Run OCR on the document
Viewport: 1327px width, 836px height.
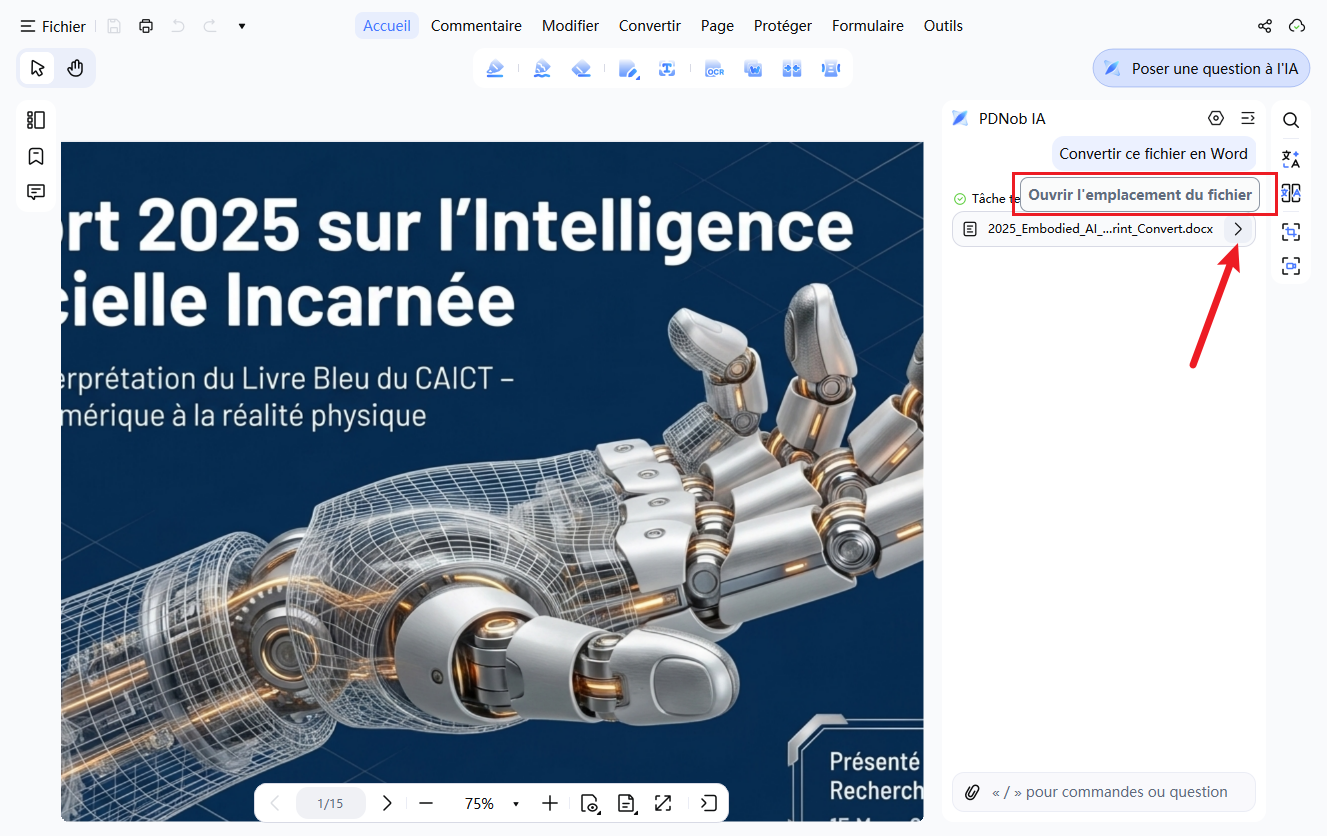pyautogui.click(x=714, y=68)
